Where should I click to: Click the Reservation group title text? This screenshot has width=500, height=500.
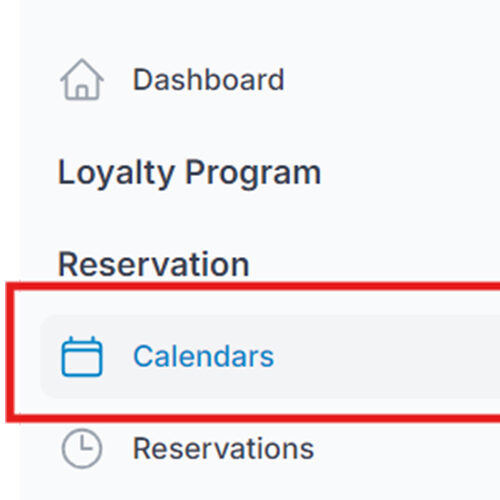153,265
